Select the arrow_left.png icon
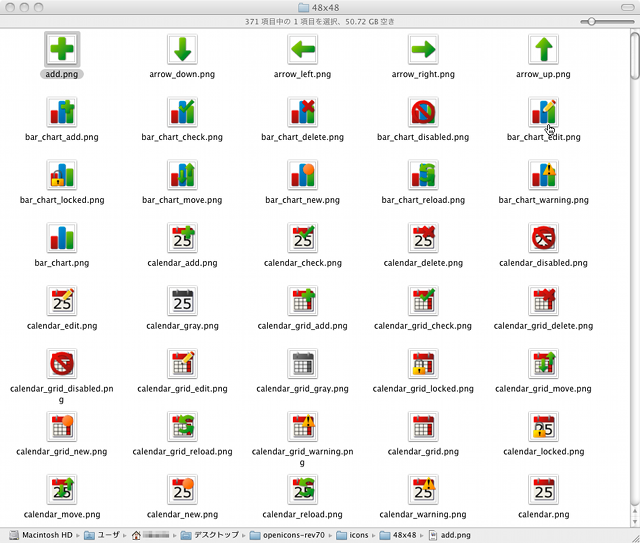 302,49
